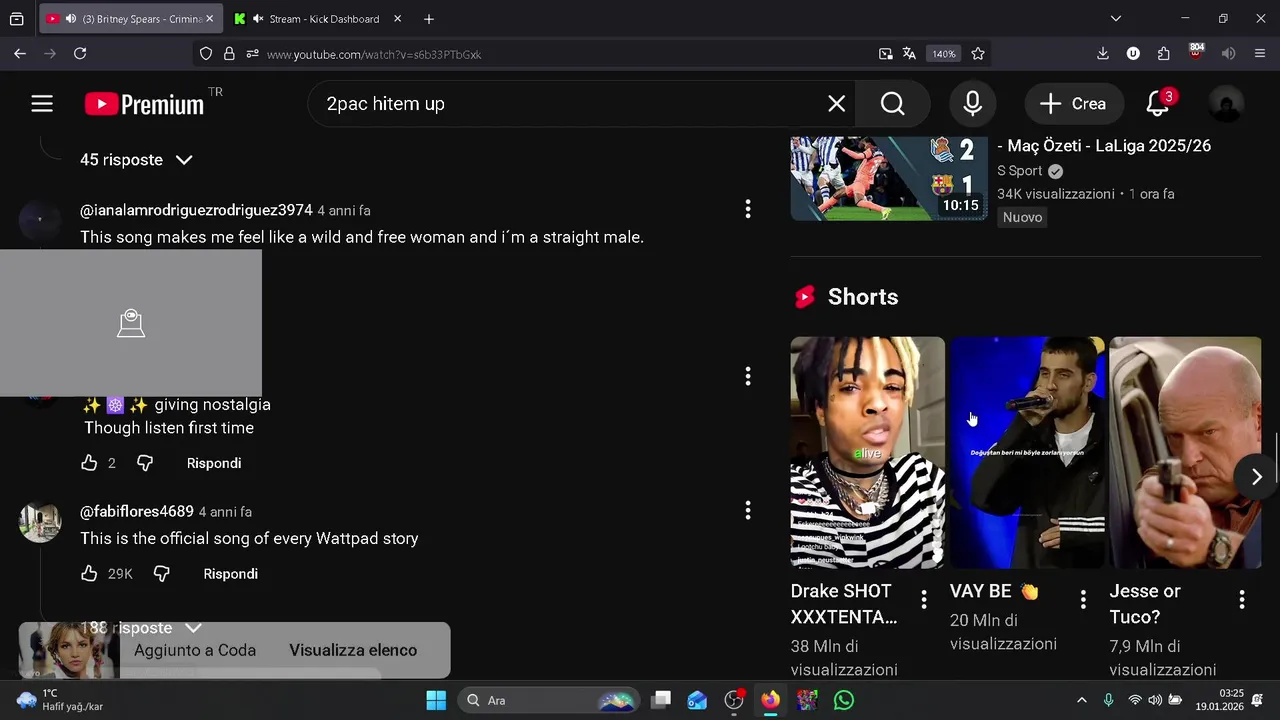Run search with magnifier button
Screen dimensions: 1280x720
(893, 104)
